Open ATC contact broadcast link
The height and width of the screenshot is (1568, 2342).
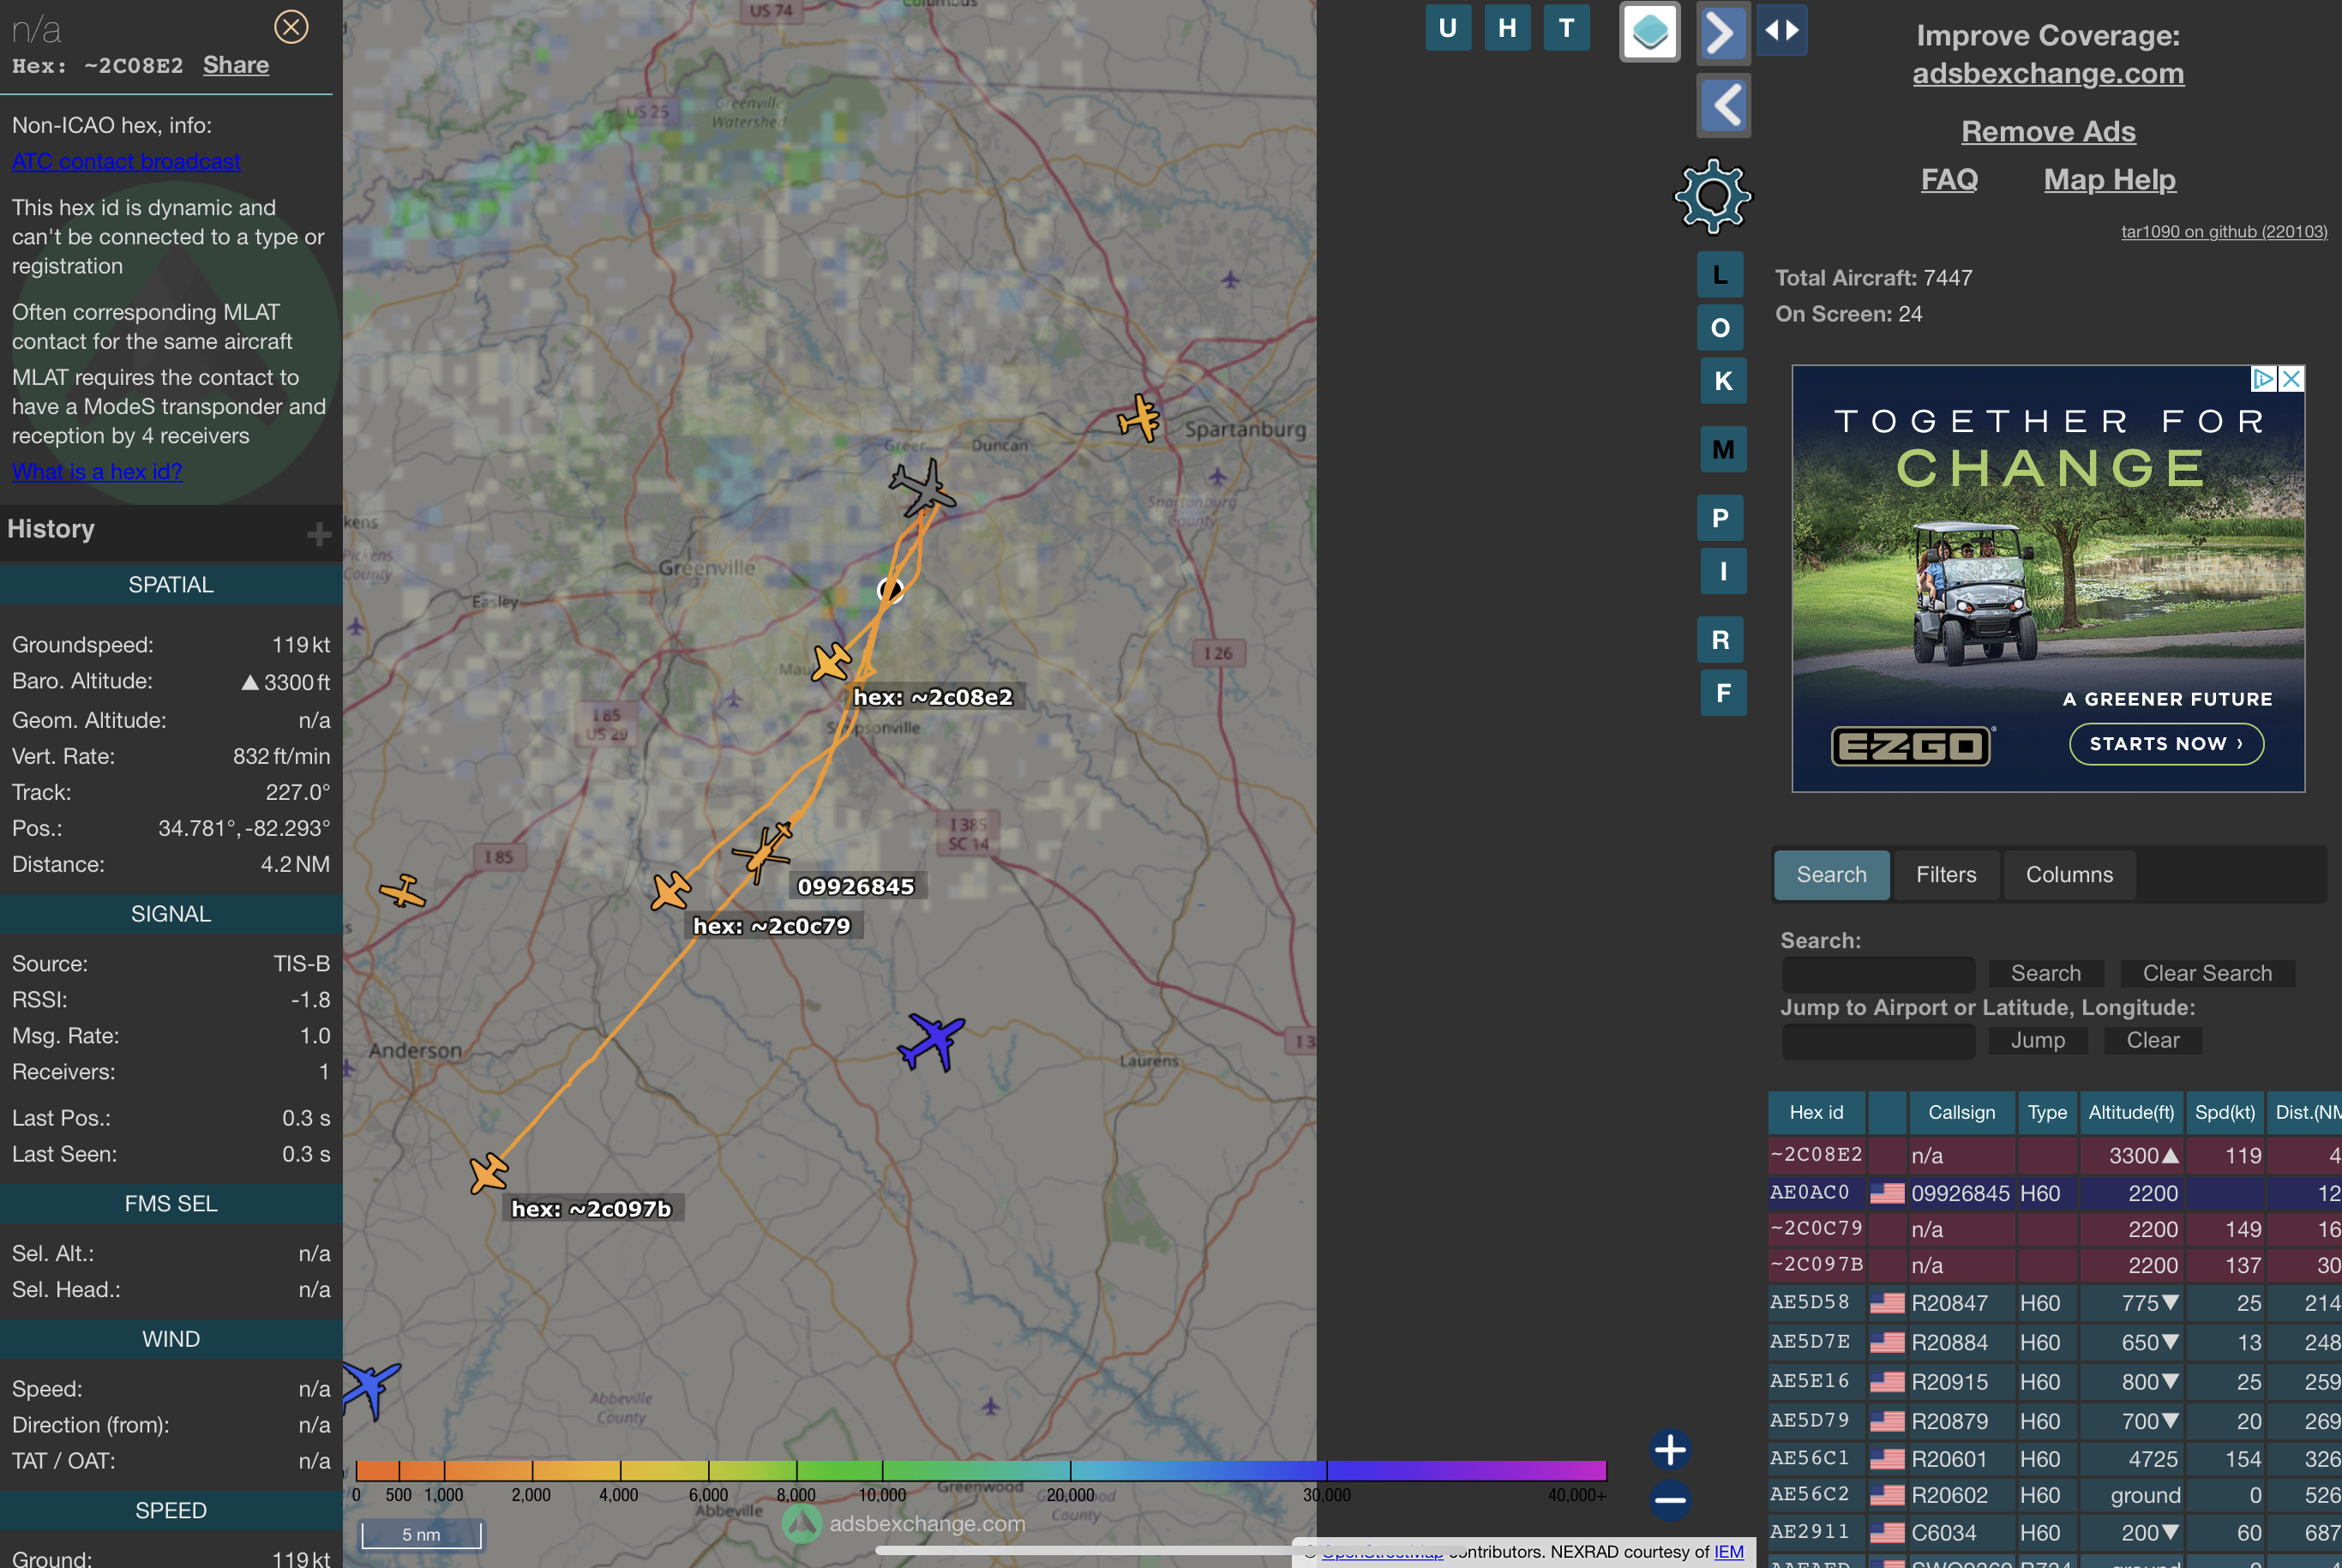pyautogui.click(x=126, y=161)
